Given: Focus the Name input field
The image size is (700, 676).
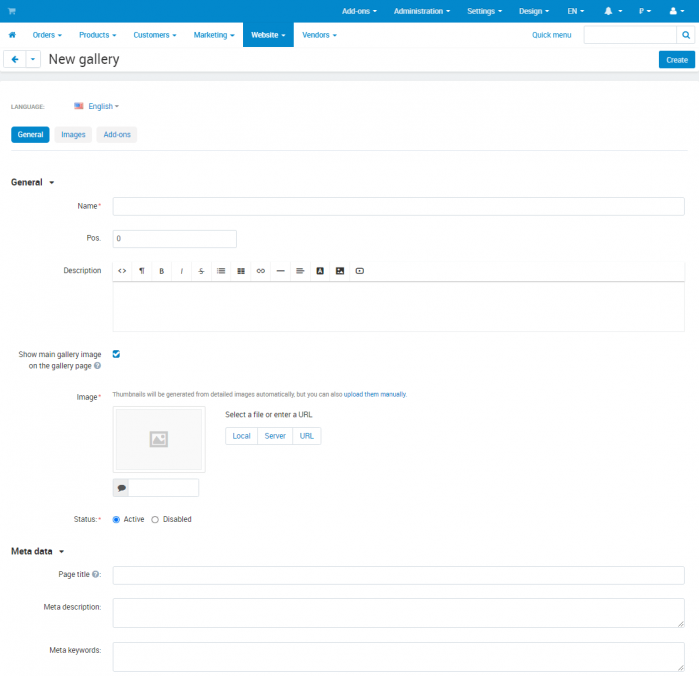Looking at the screenshot, I should click(x=398, y=206).
